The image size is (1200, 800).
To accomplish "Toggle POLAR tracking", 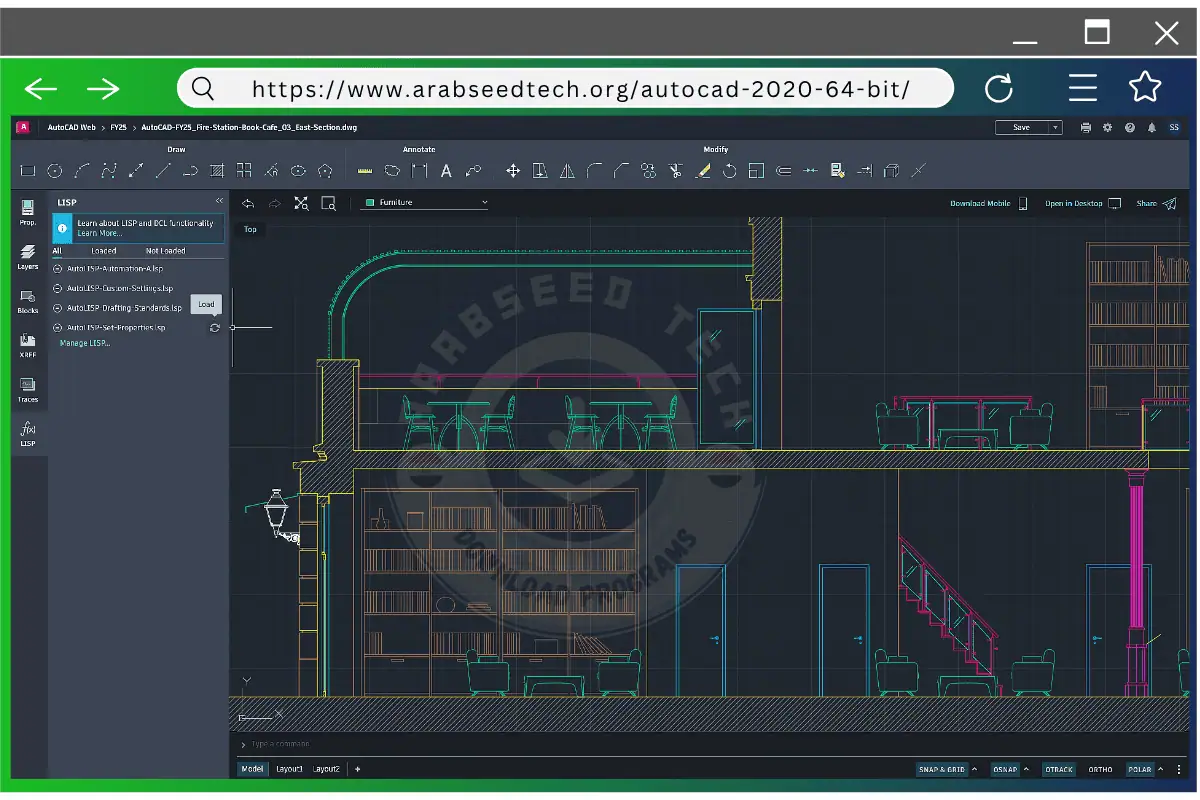I will [x=1139, y=769].
